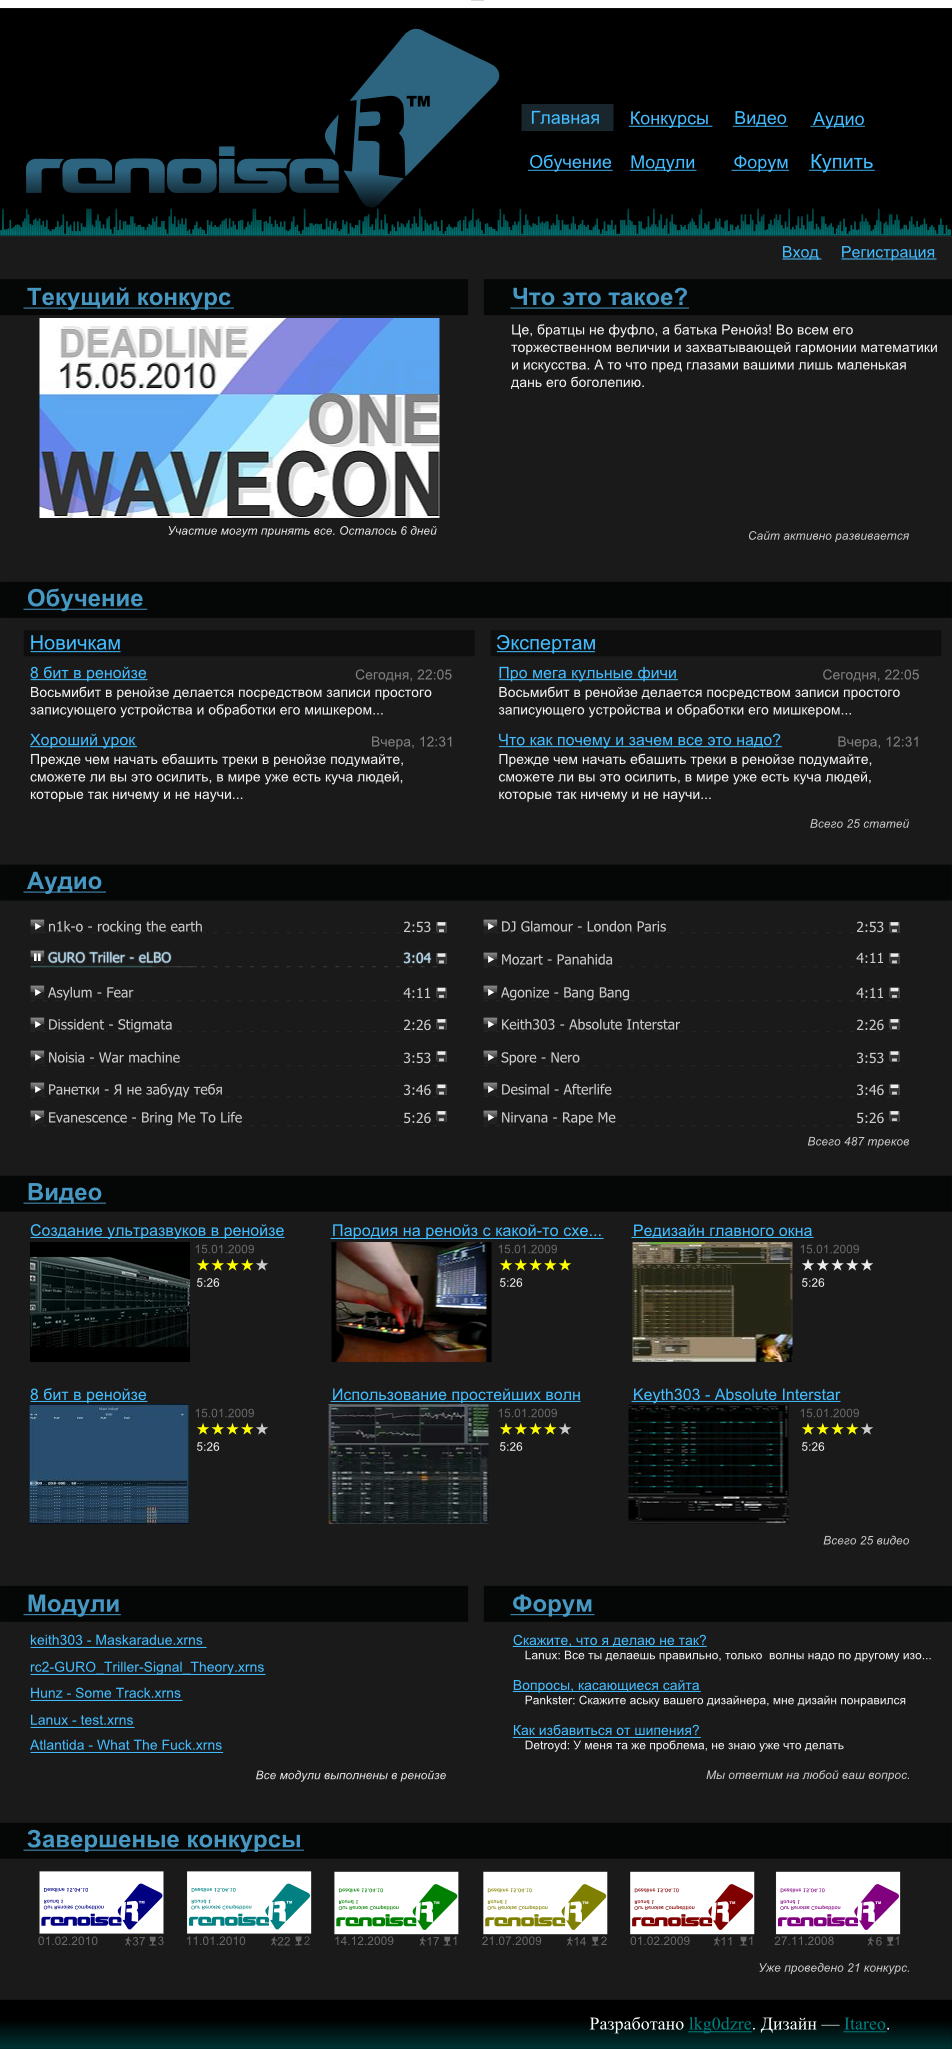The width and height of the screenshot is (952, 2049).
Task: Play Ранетки - Я не забуду тебя
Action: point(37,1089)
